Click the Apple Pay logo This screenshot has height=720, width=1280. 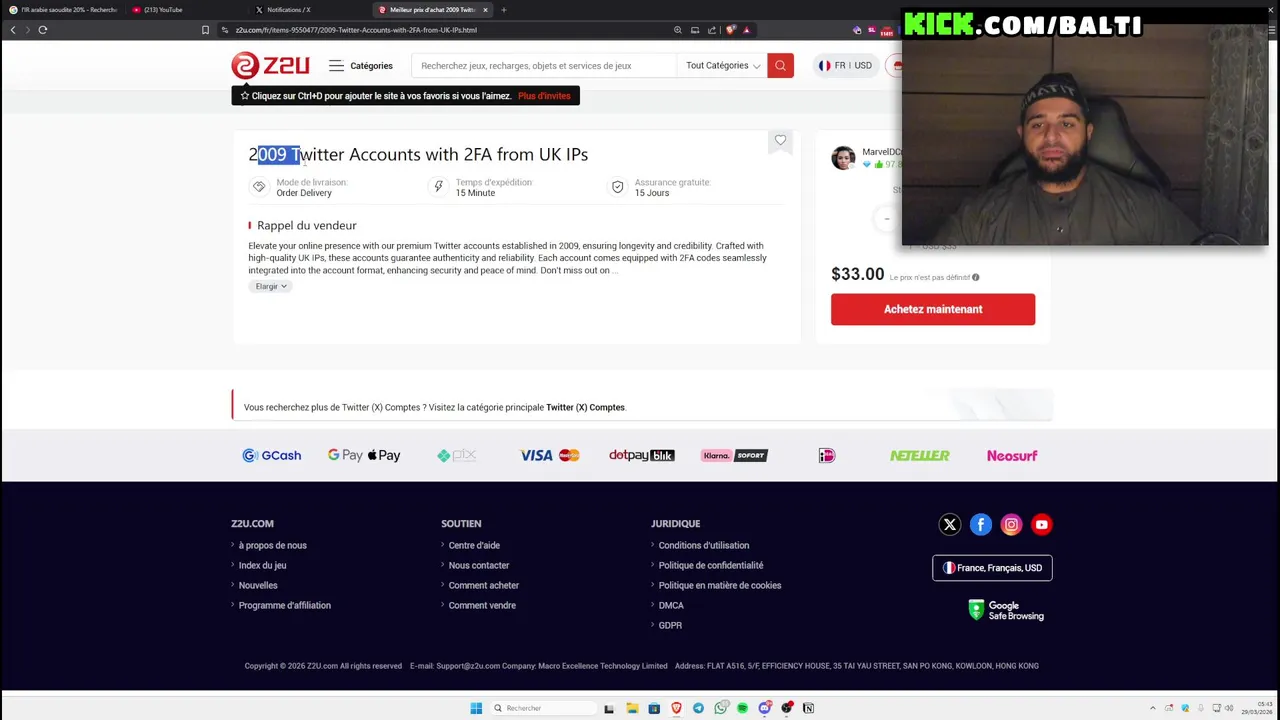(384, 456)
